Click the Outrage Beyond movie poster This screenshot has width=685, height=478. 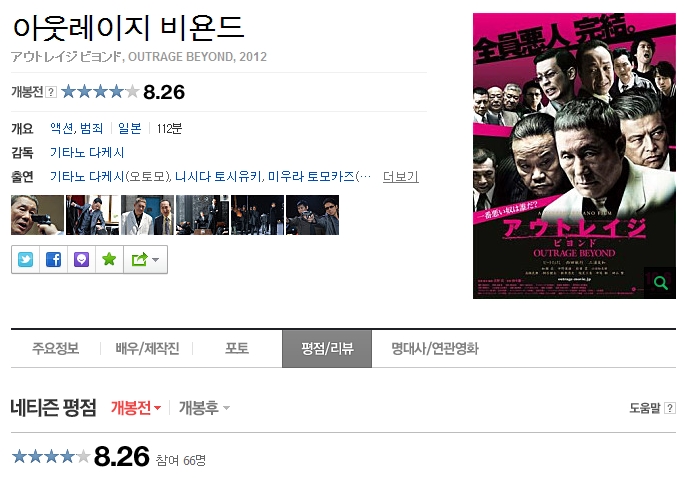click(574, 156)
